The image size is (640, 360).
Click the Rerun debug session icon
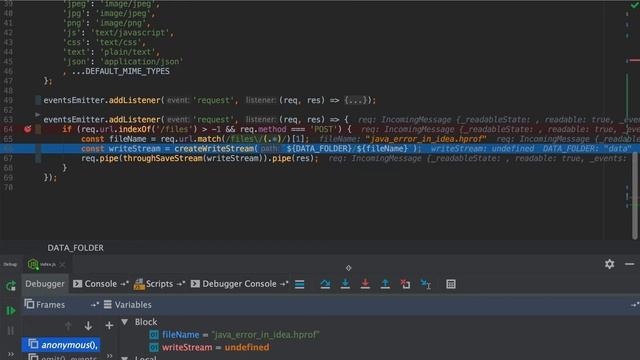pyautogui.click(x=11, y=286)
